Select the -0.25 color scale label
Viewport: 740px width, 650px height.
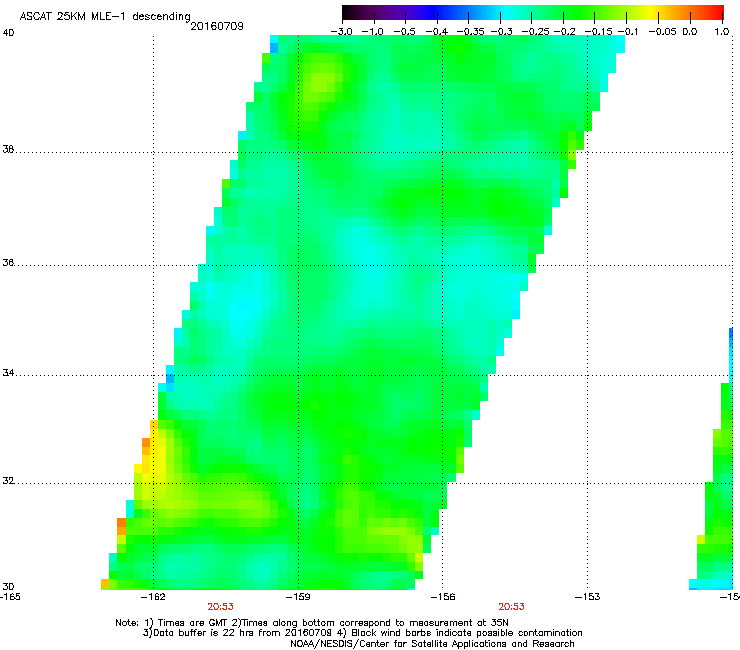pos(536,32)
